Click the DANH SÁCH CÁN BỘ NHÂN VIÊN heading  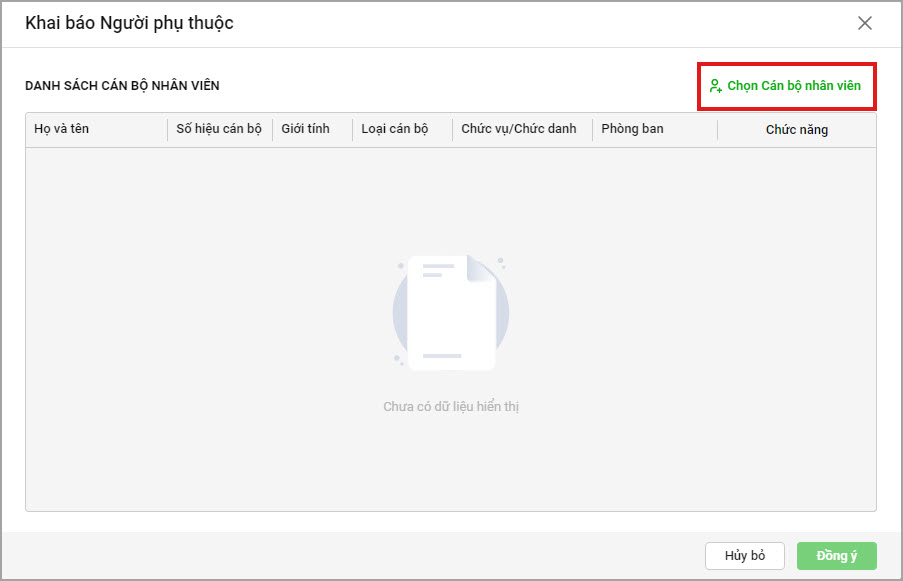pyautogui.click(x=122, y=86)
